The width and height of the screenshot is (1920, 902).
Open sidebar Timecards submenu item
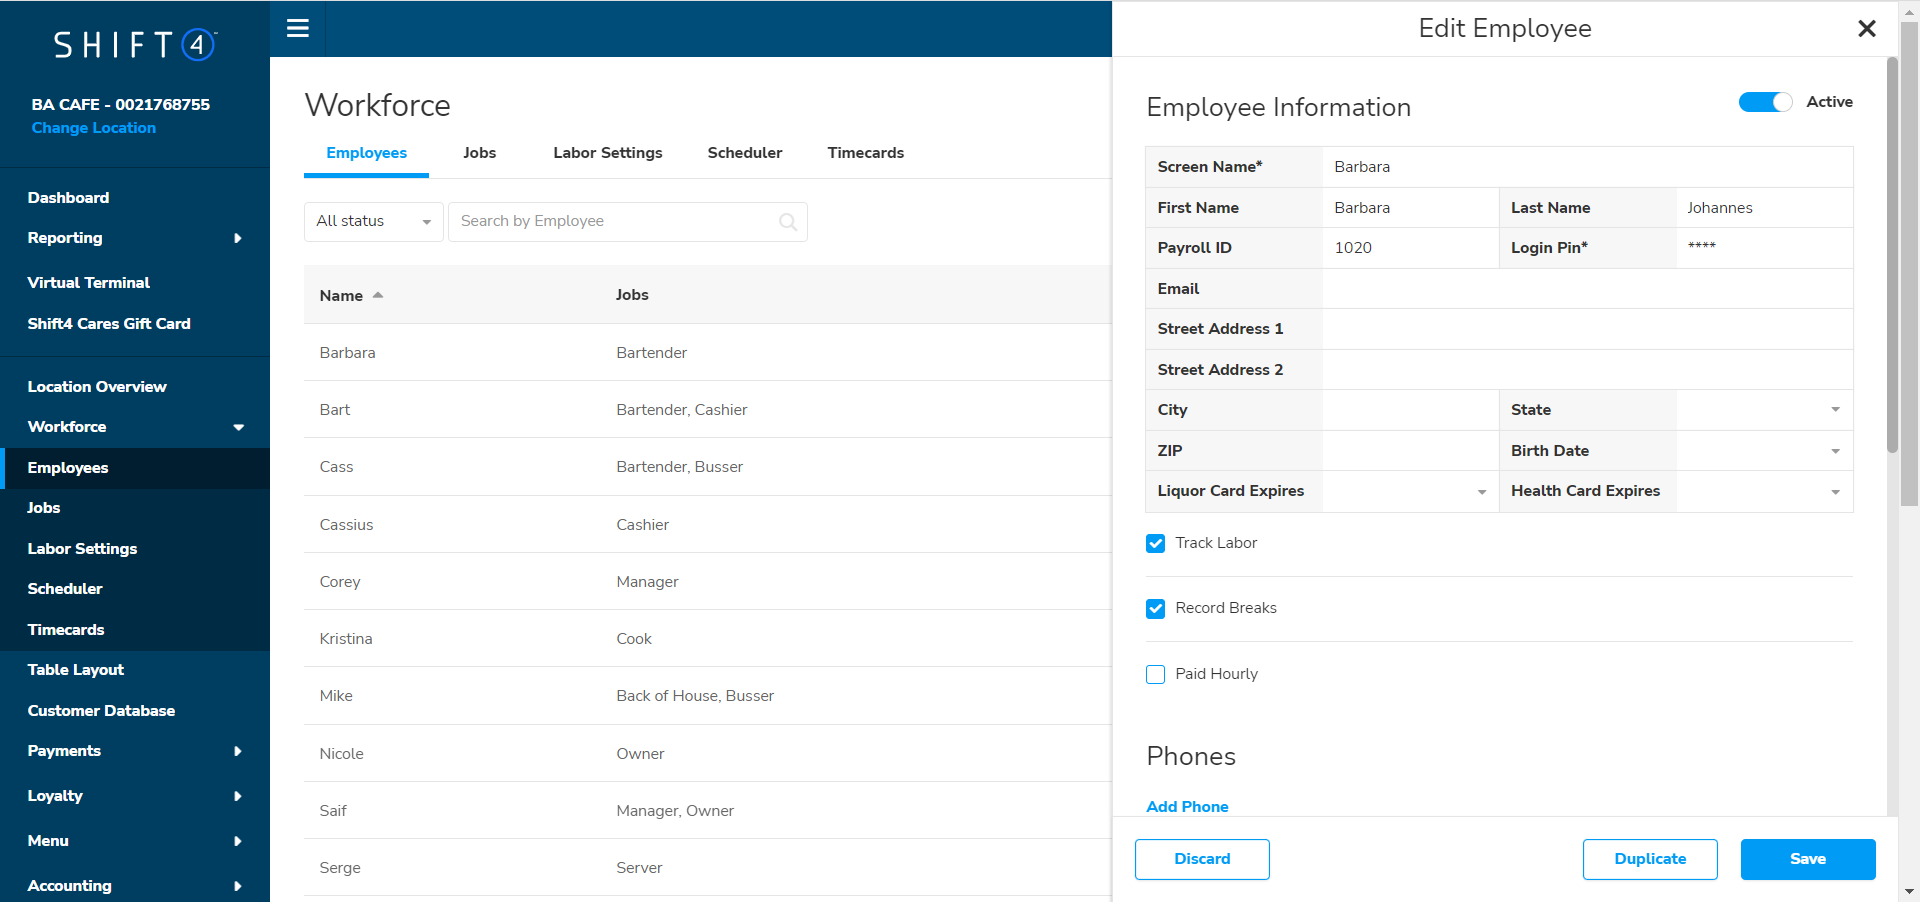66,630
